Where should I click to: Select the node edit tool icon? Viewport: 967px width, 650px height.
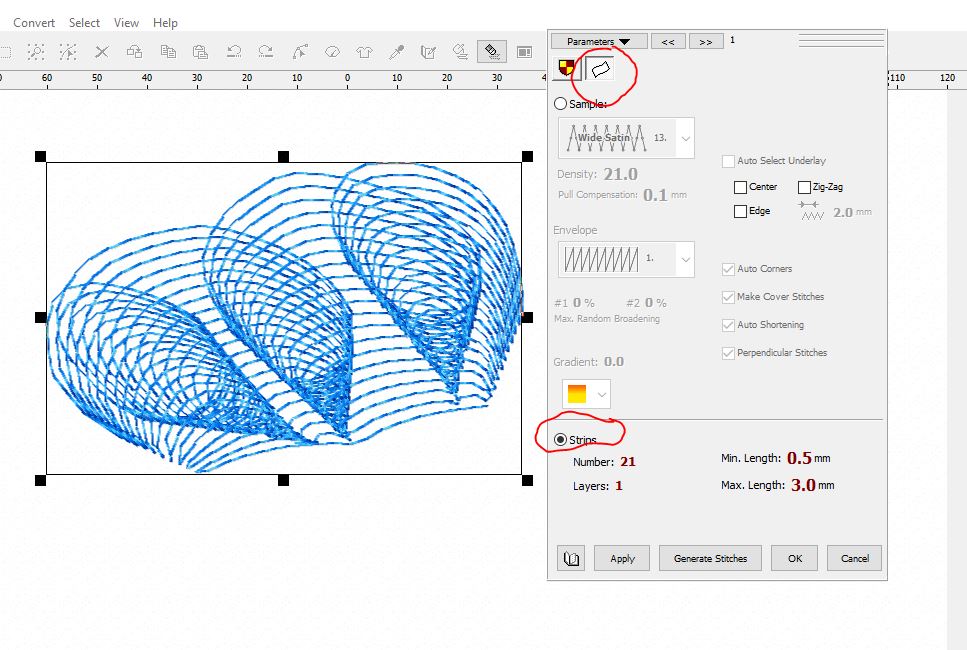(x=300, y=52)
